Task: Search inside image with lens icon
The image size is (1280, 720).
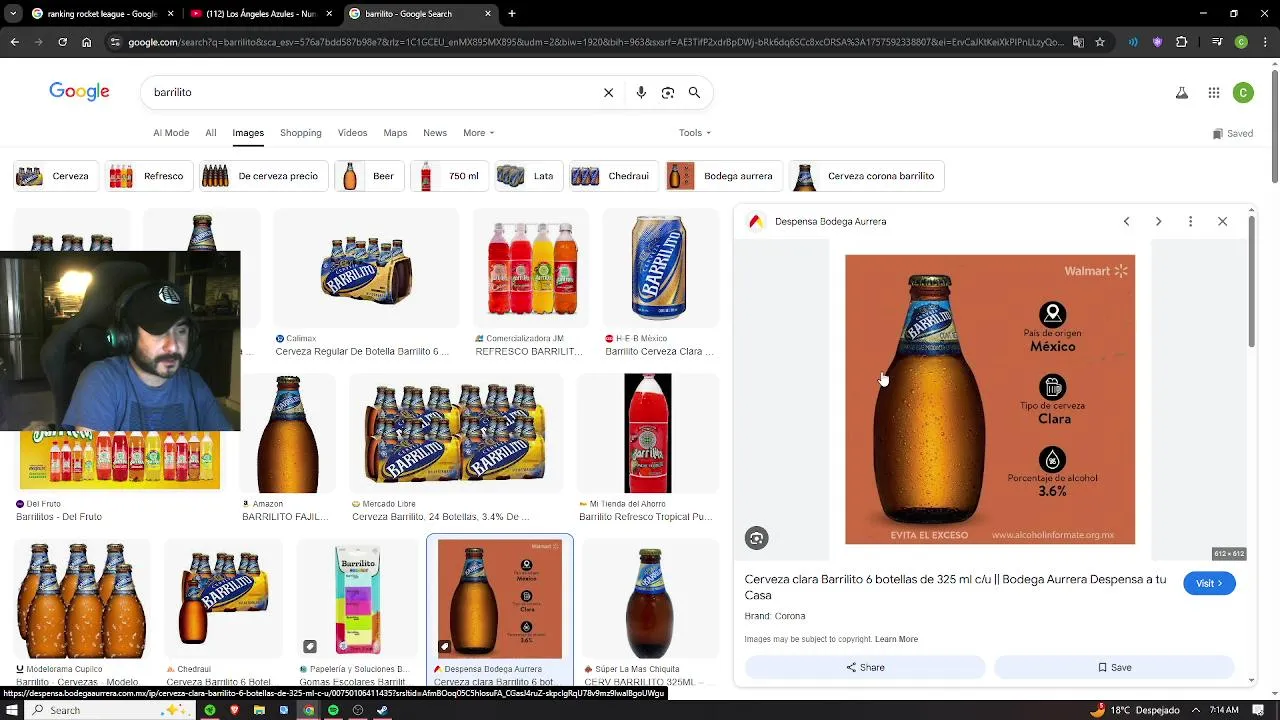Action: coord(756,538)
